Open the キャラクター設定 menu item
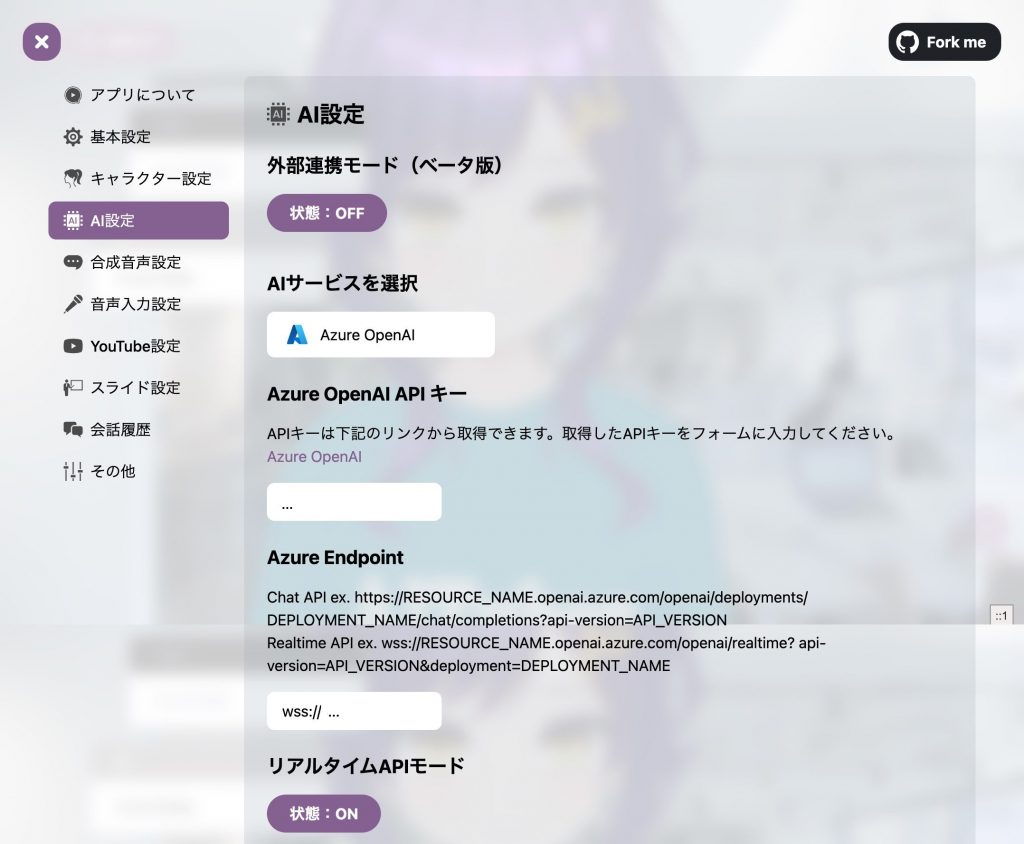The image size is (1024, 844). click(138, 178)
